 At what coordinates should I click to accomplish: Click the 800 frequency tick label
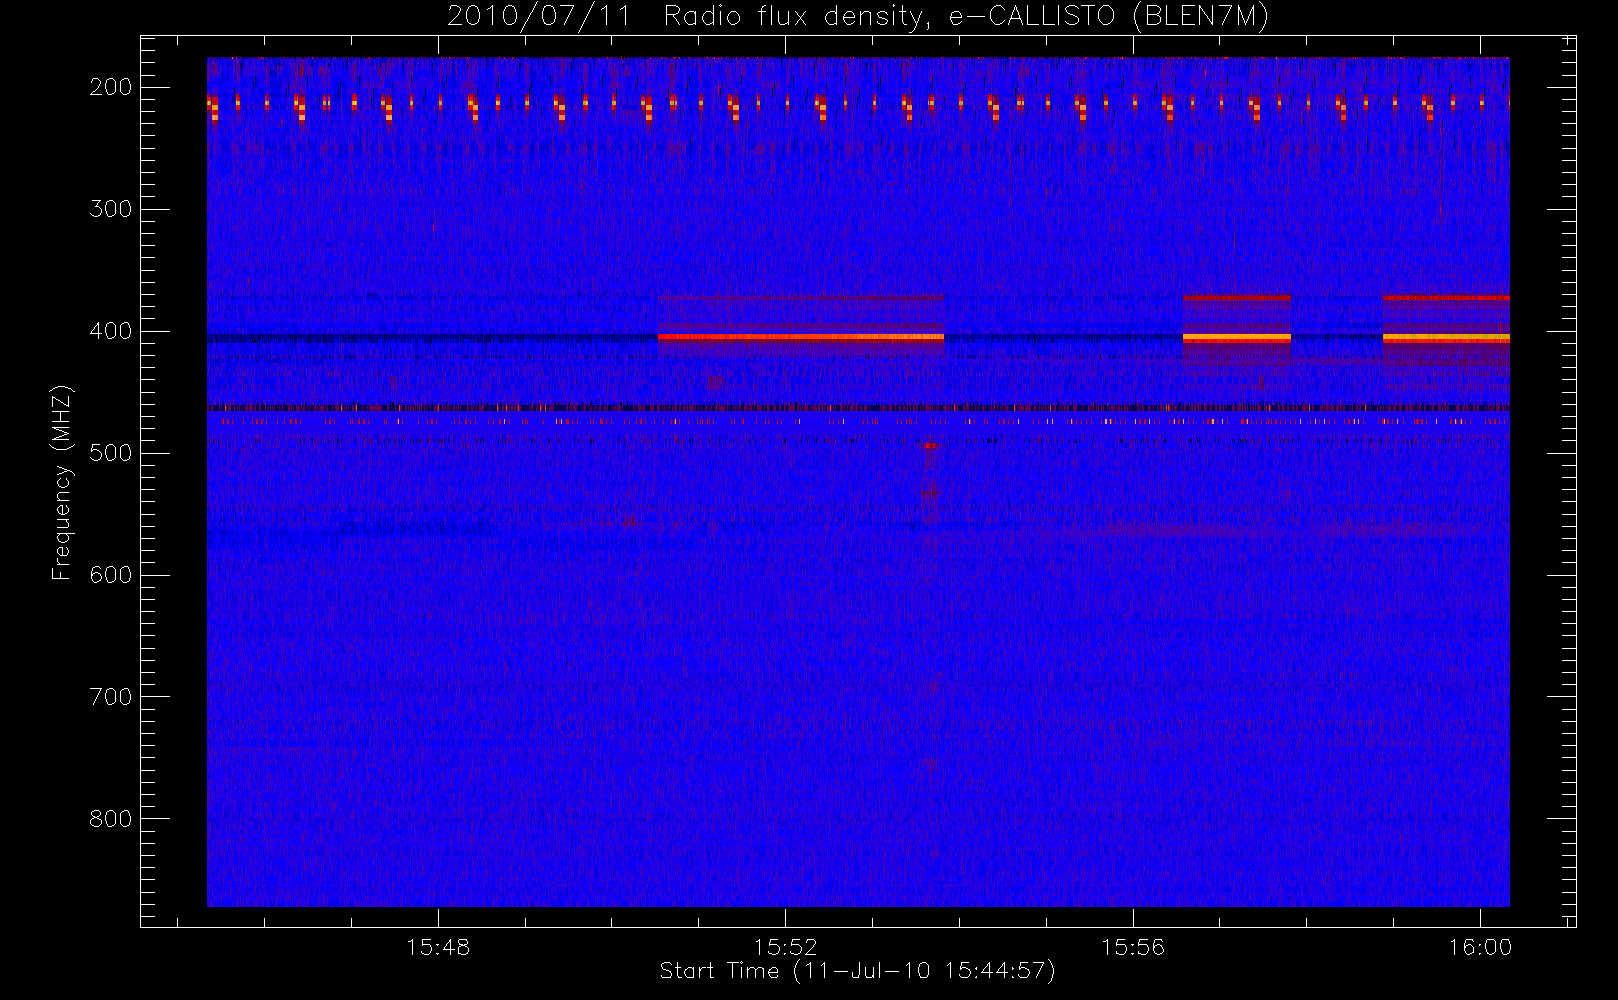coord(111,819)
